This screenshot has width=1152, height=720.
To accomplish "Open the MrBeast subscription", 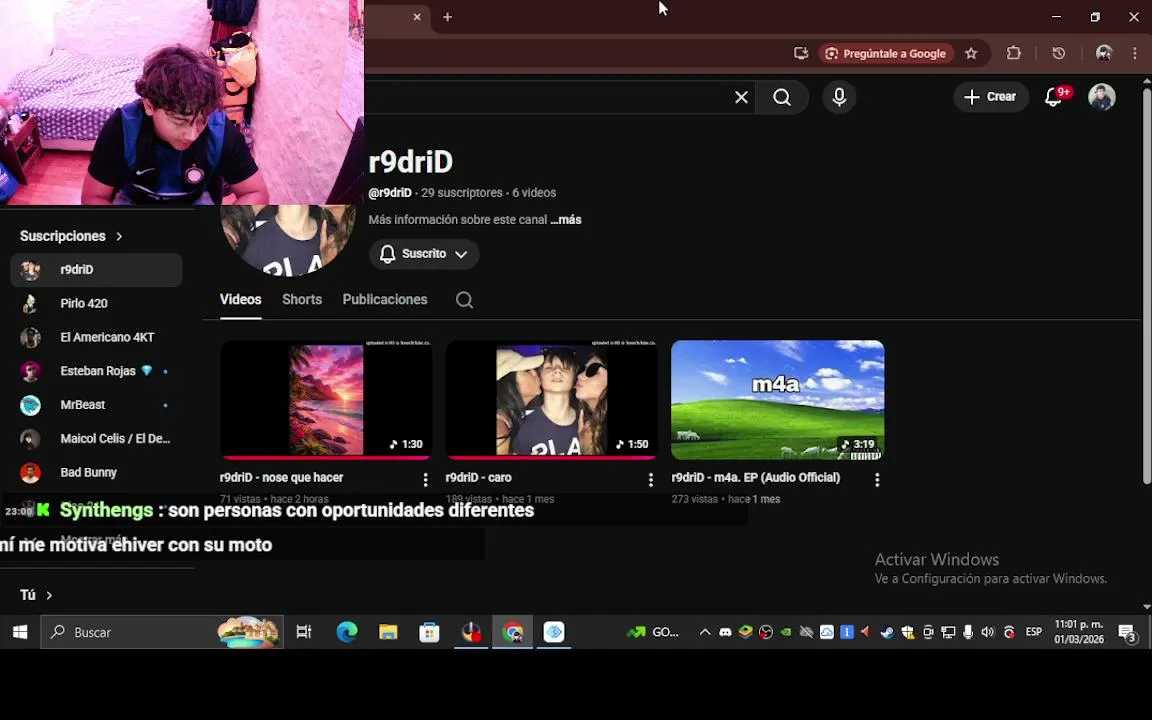I will [x=96, y=405].
